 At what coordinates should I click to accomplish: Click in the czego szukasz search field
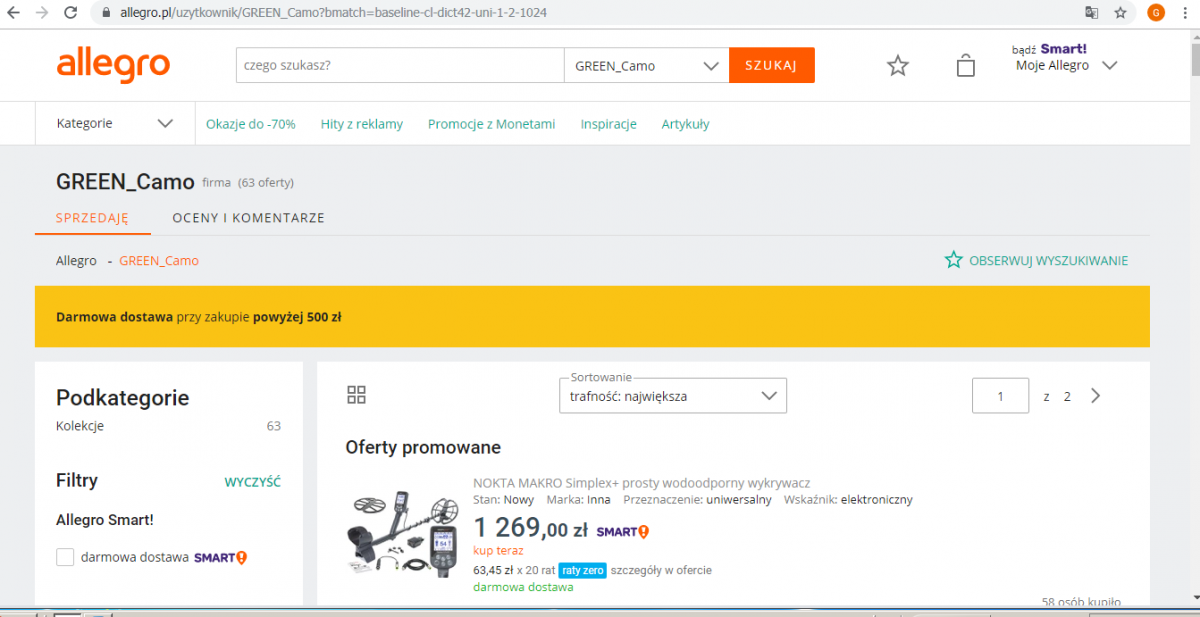click(x=400, y=66)
